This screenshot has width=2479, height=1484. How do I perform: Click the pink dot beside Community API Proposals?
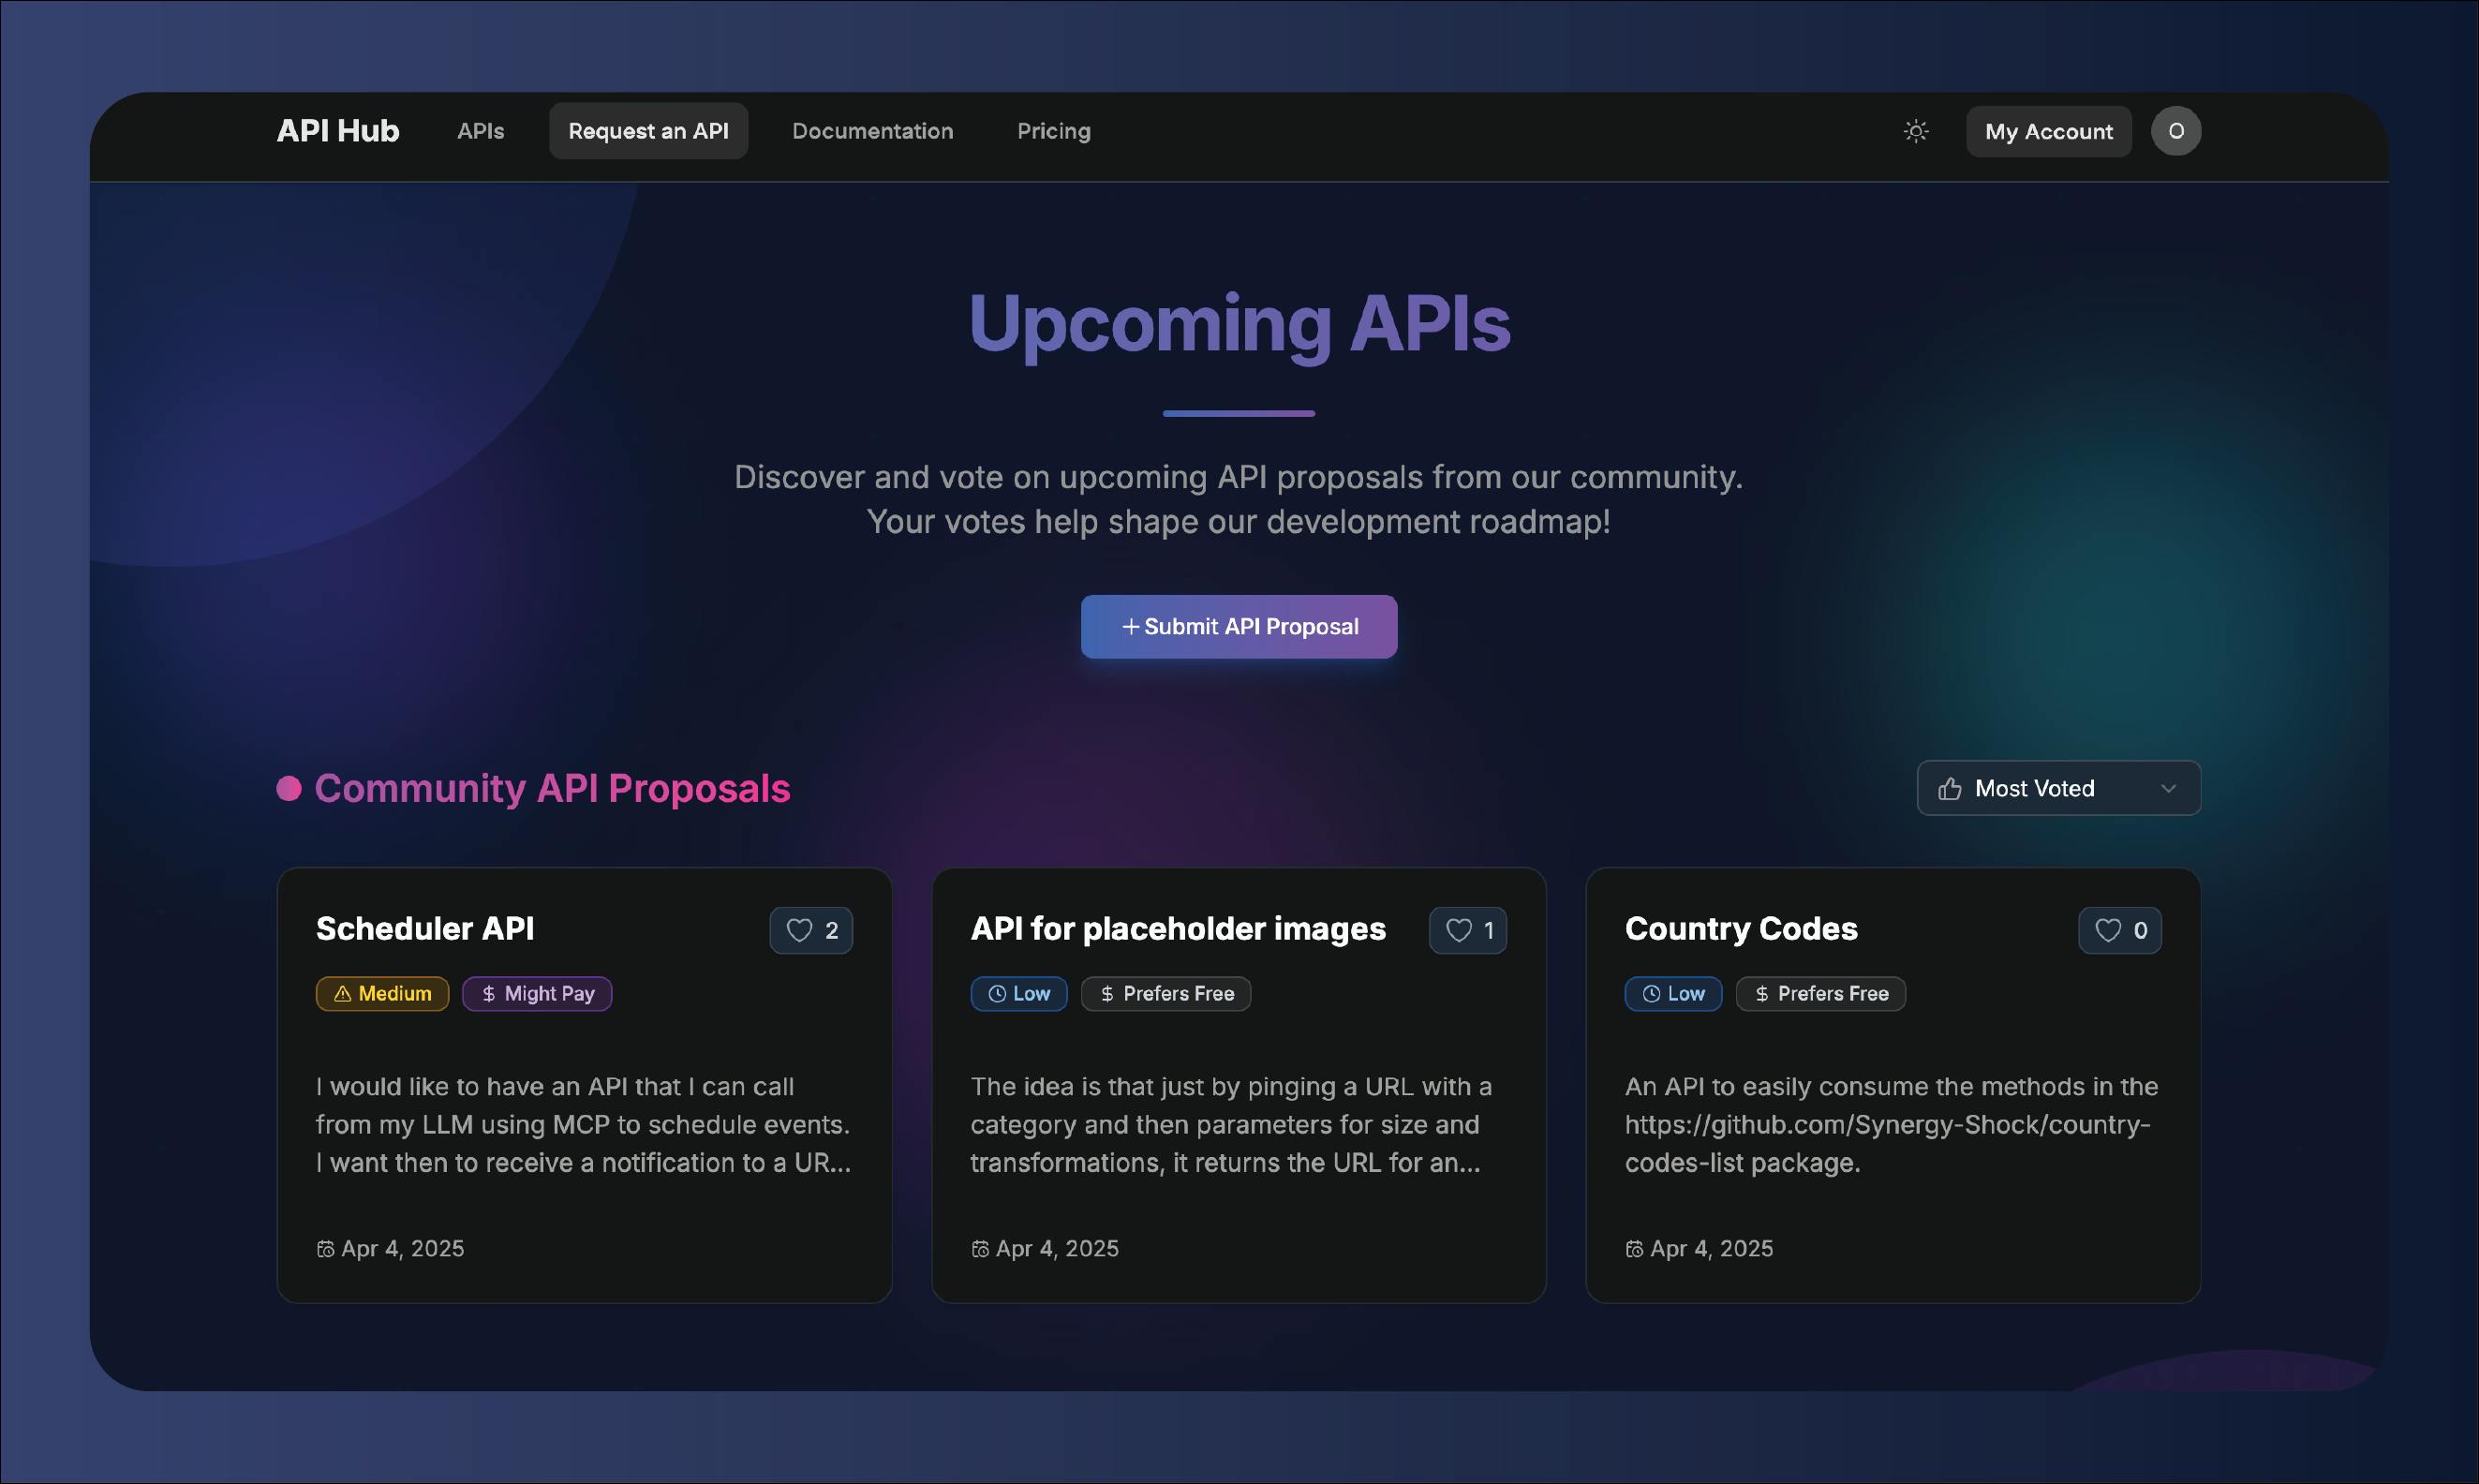pos(289,789)
